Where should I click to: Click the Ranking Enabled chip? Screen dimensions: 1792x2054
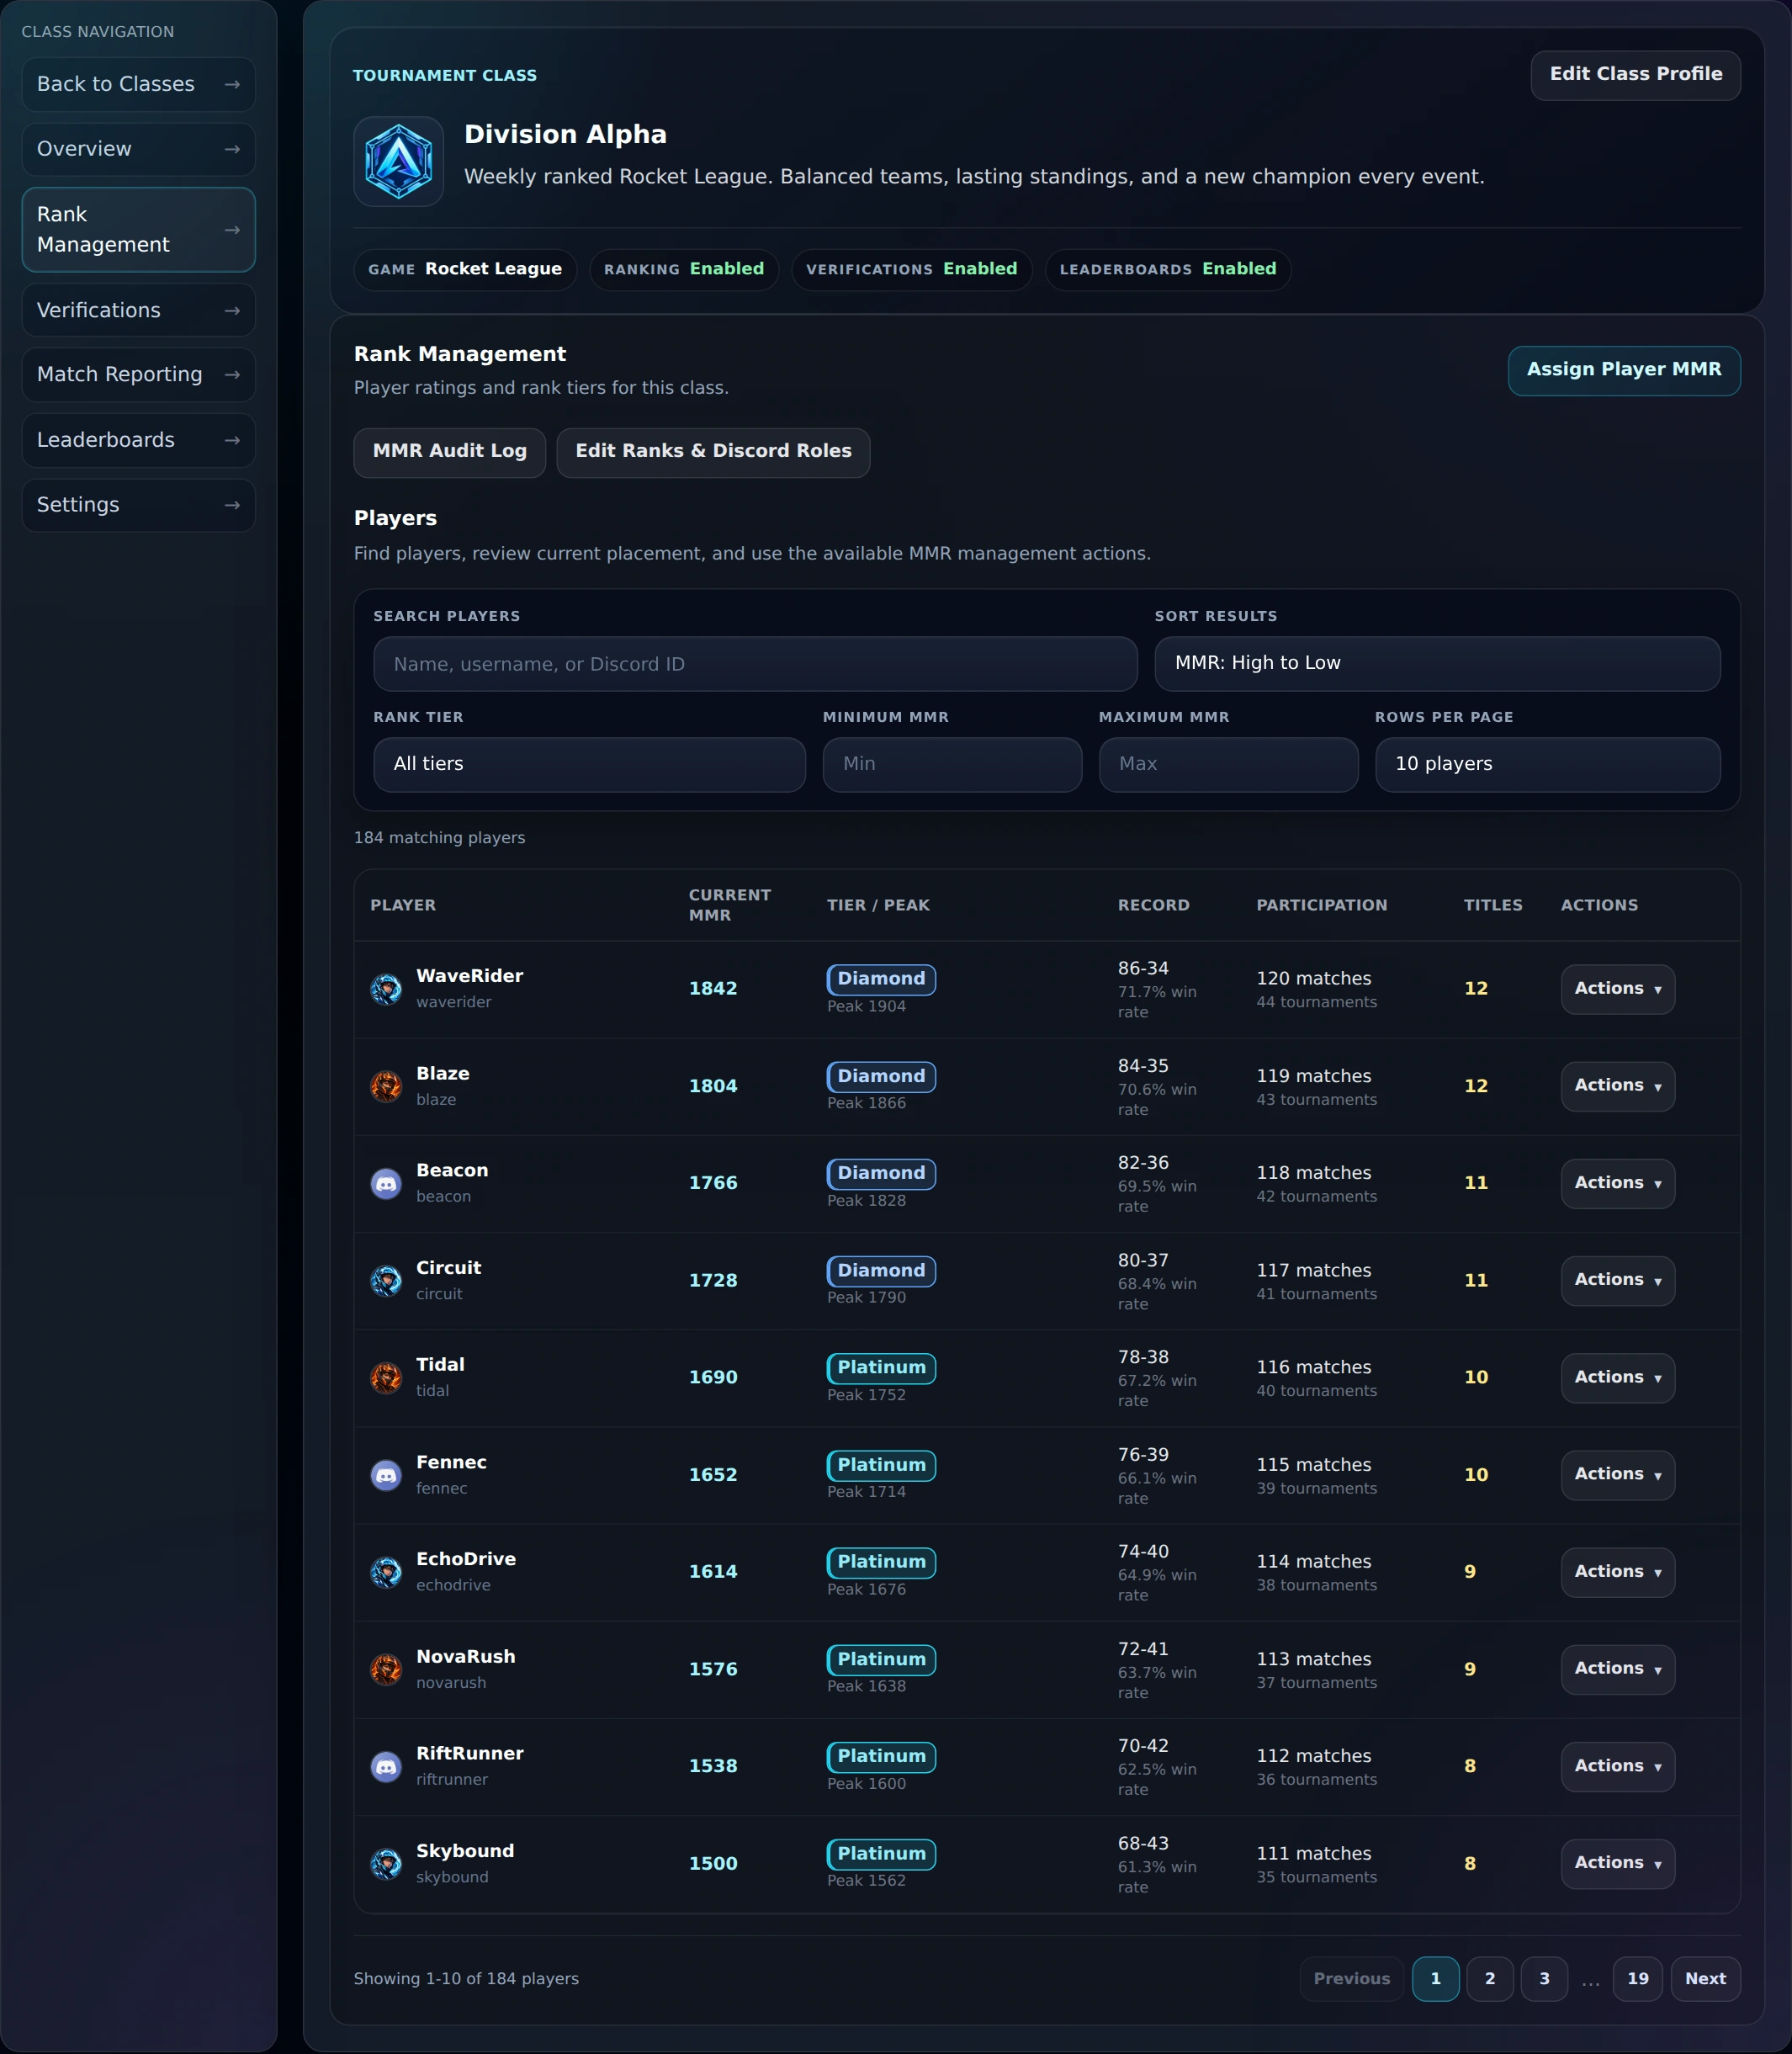684,269
